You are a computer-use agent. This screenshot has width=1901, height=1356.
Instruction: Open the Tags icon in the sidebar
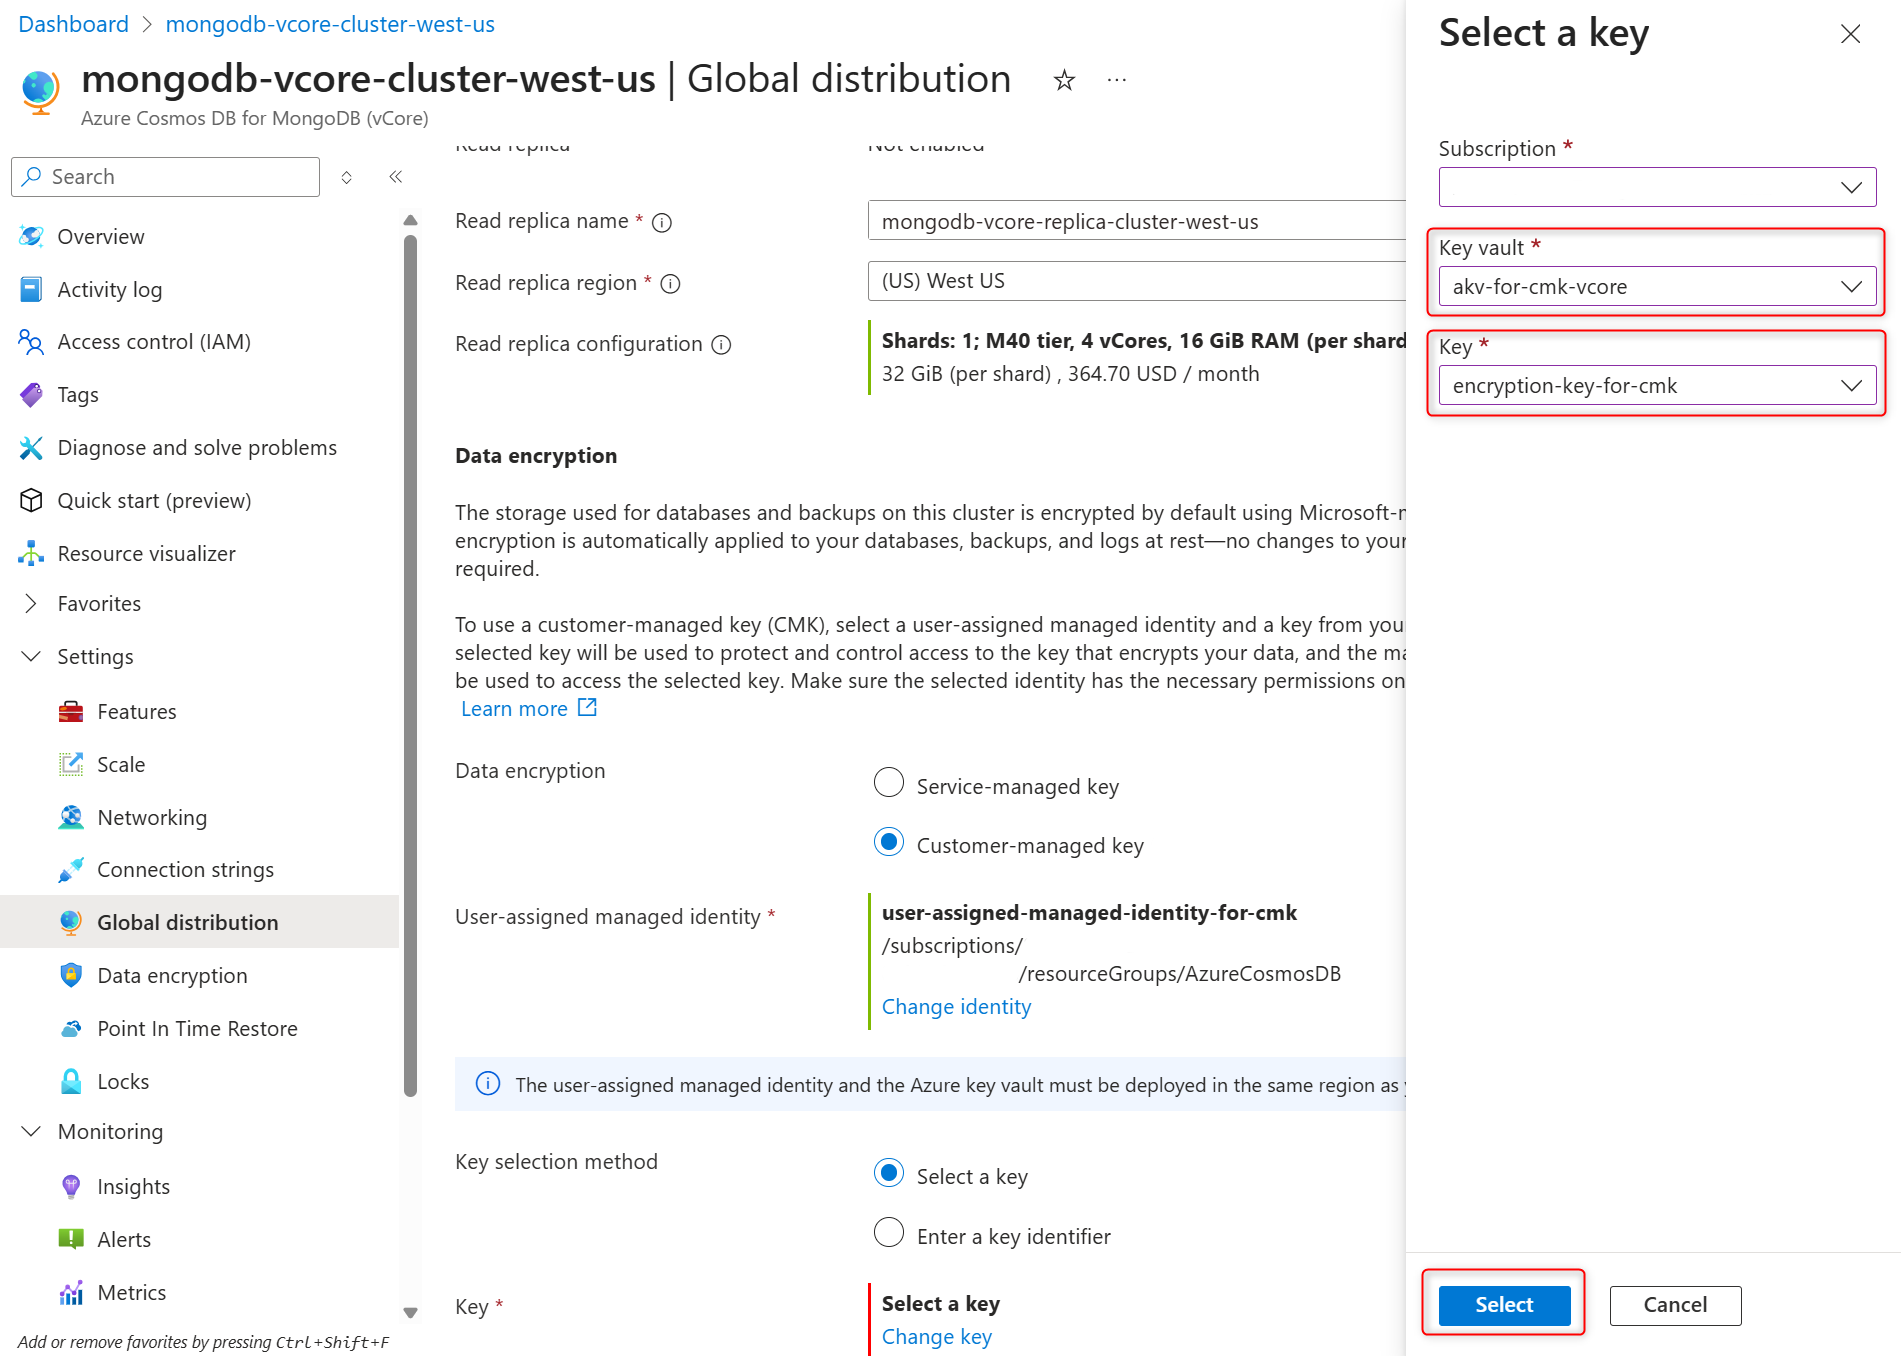tap(31, 395)
